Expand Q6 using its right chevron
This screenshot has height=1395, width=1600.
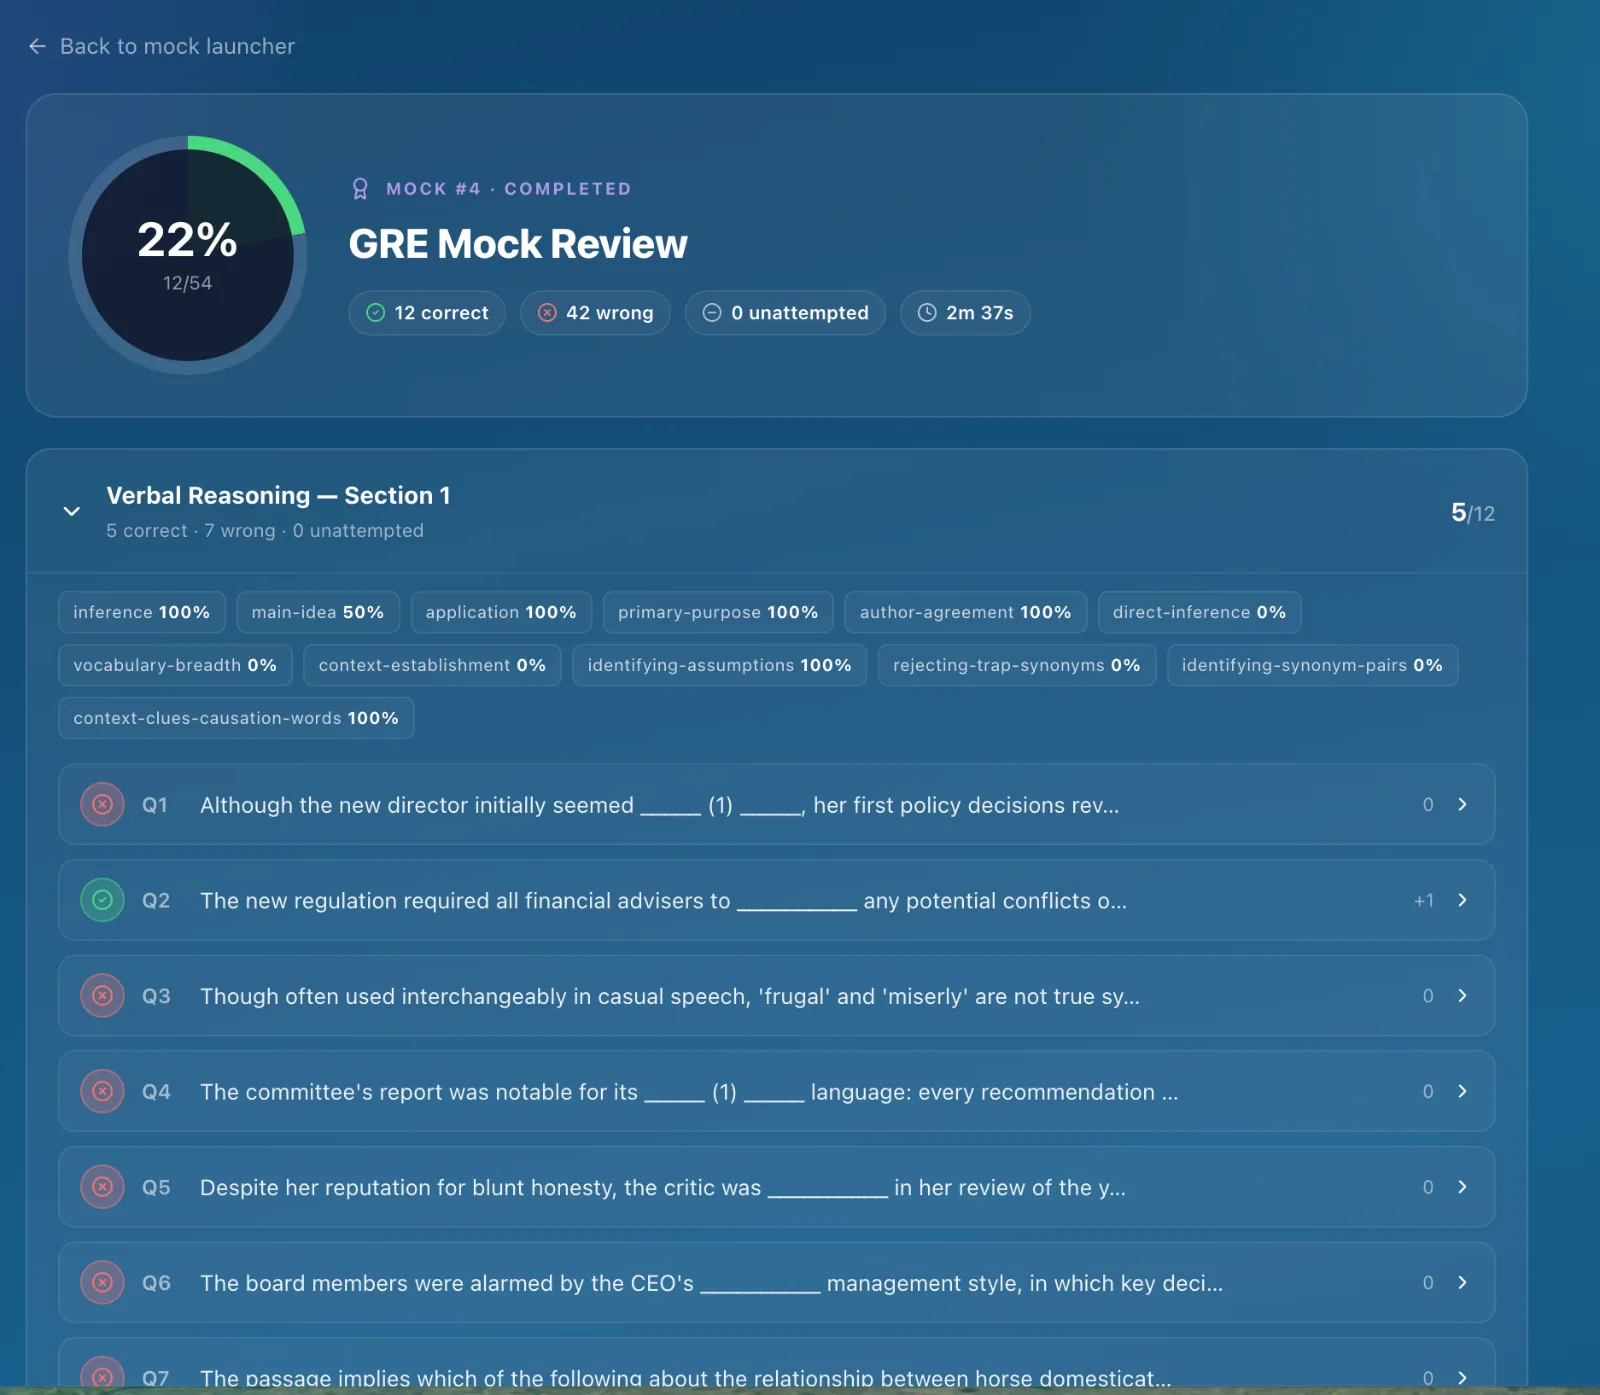coord(1462,1282)
